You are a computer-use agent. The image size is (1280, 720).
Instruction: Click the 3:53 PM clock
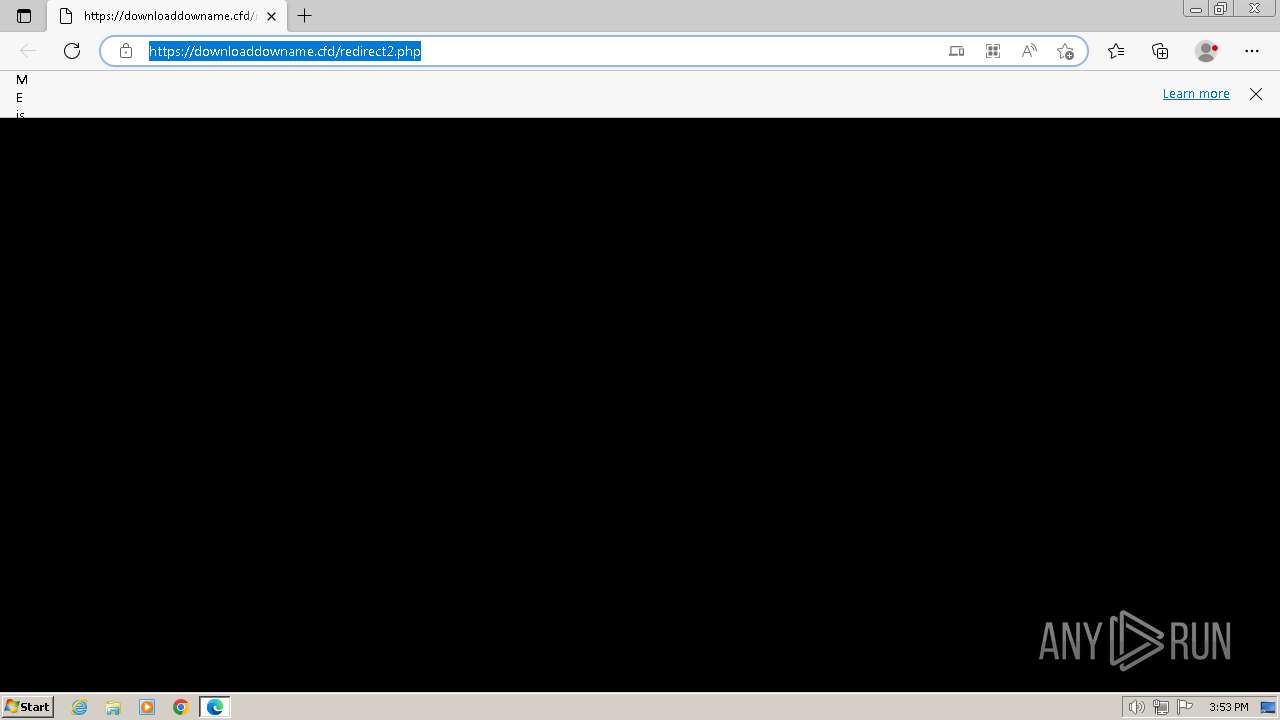point(1228,707)
